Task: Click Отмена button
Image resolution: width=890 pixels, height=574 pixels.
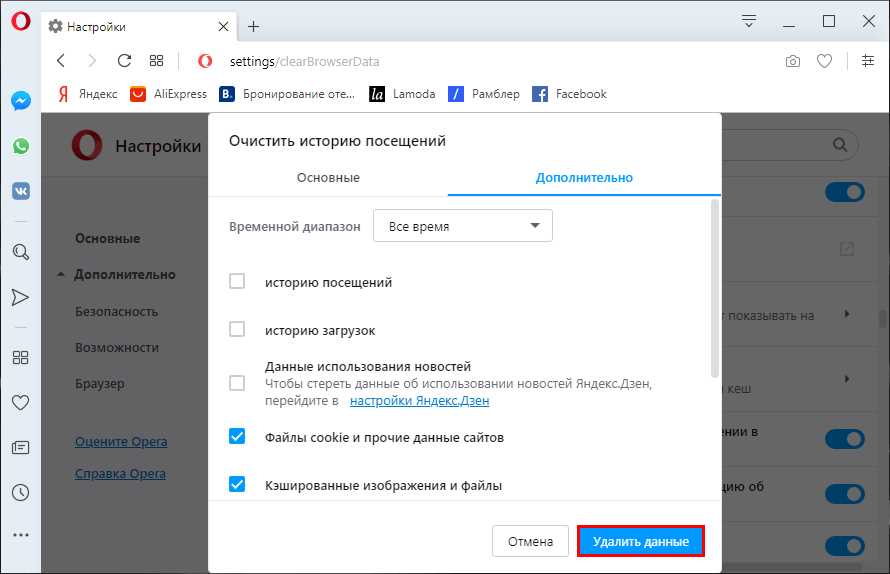Action: point(530,541)
